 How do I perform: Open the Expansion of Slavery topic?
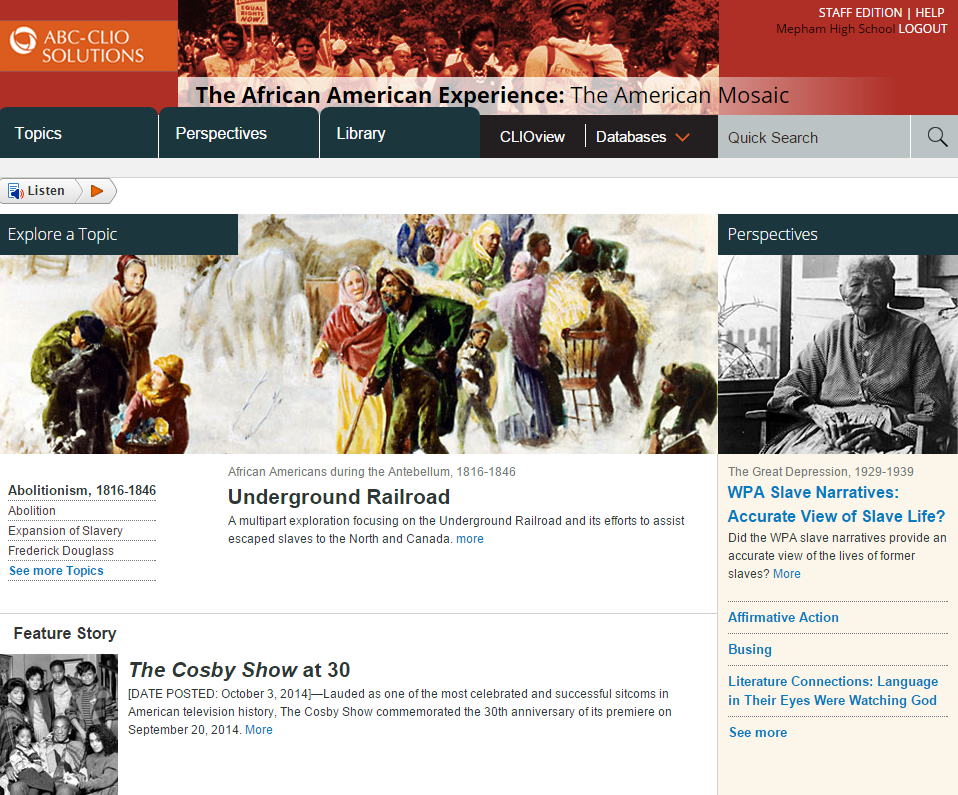(65, 530)
